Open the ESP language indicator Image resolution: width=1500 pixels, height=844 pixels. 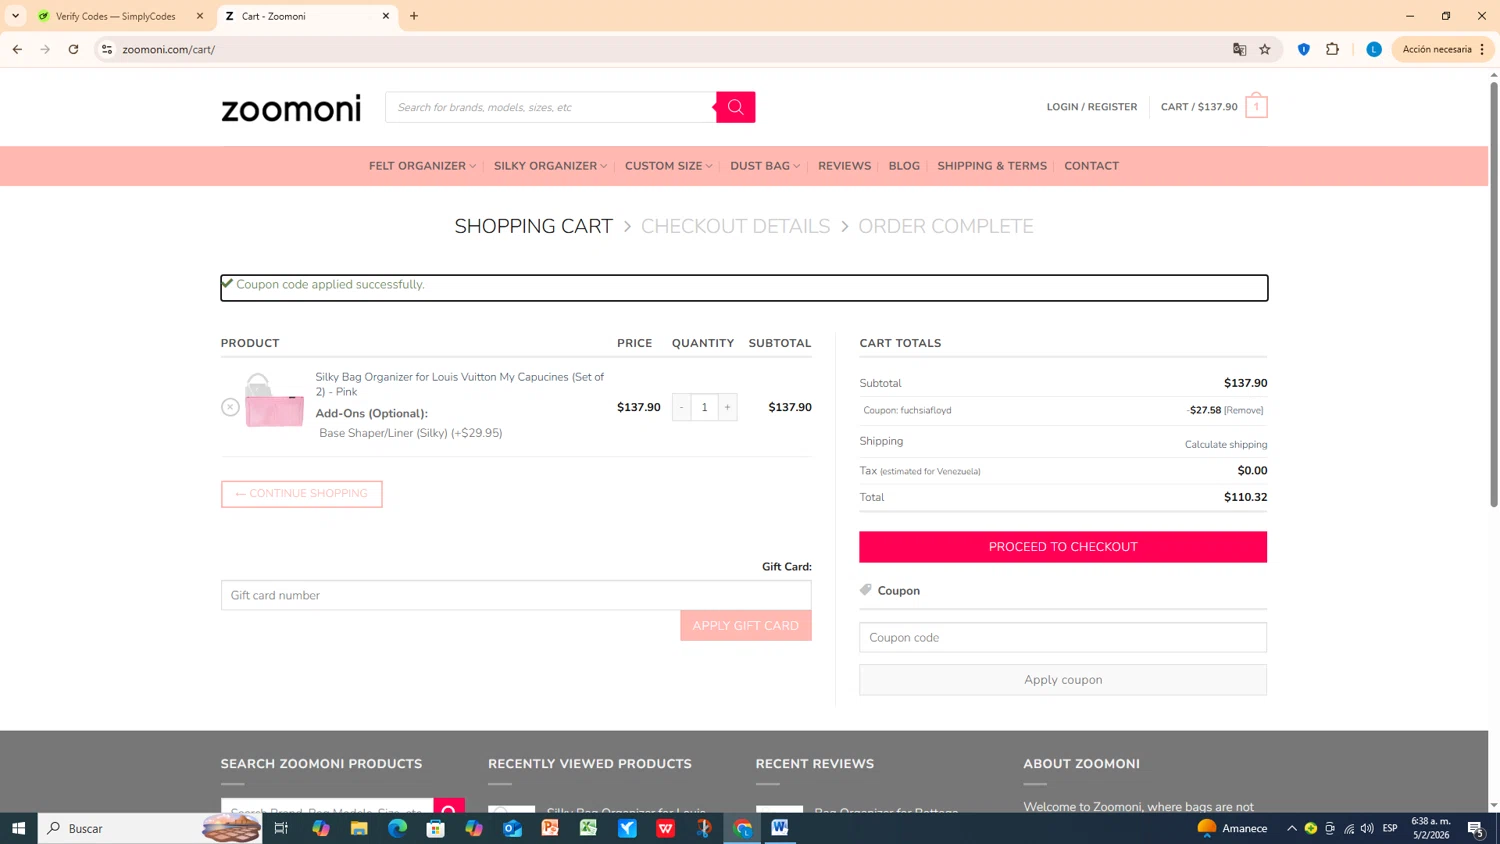(x=1390, y=828)
